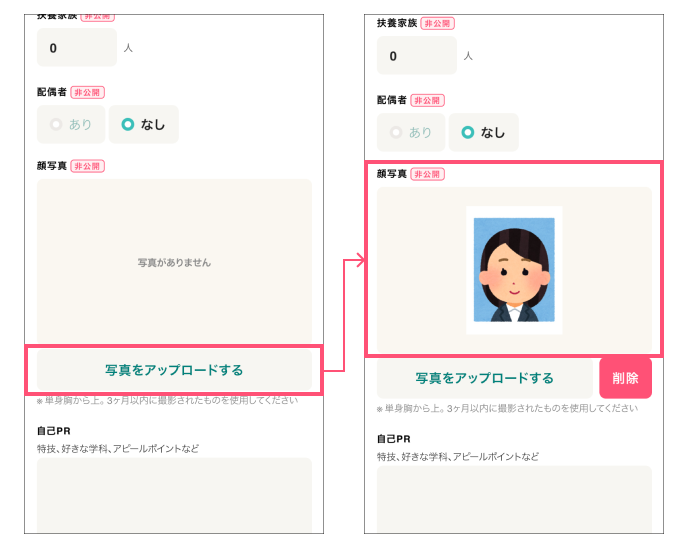Screen dimensions: 686x548
Task: Click the 非公開 badge beside 顔写真 above the empty placeholder
Action: pos(88,166)
